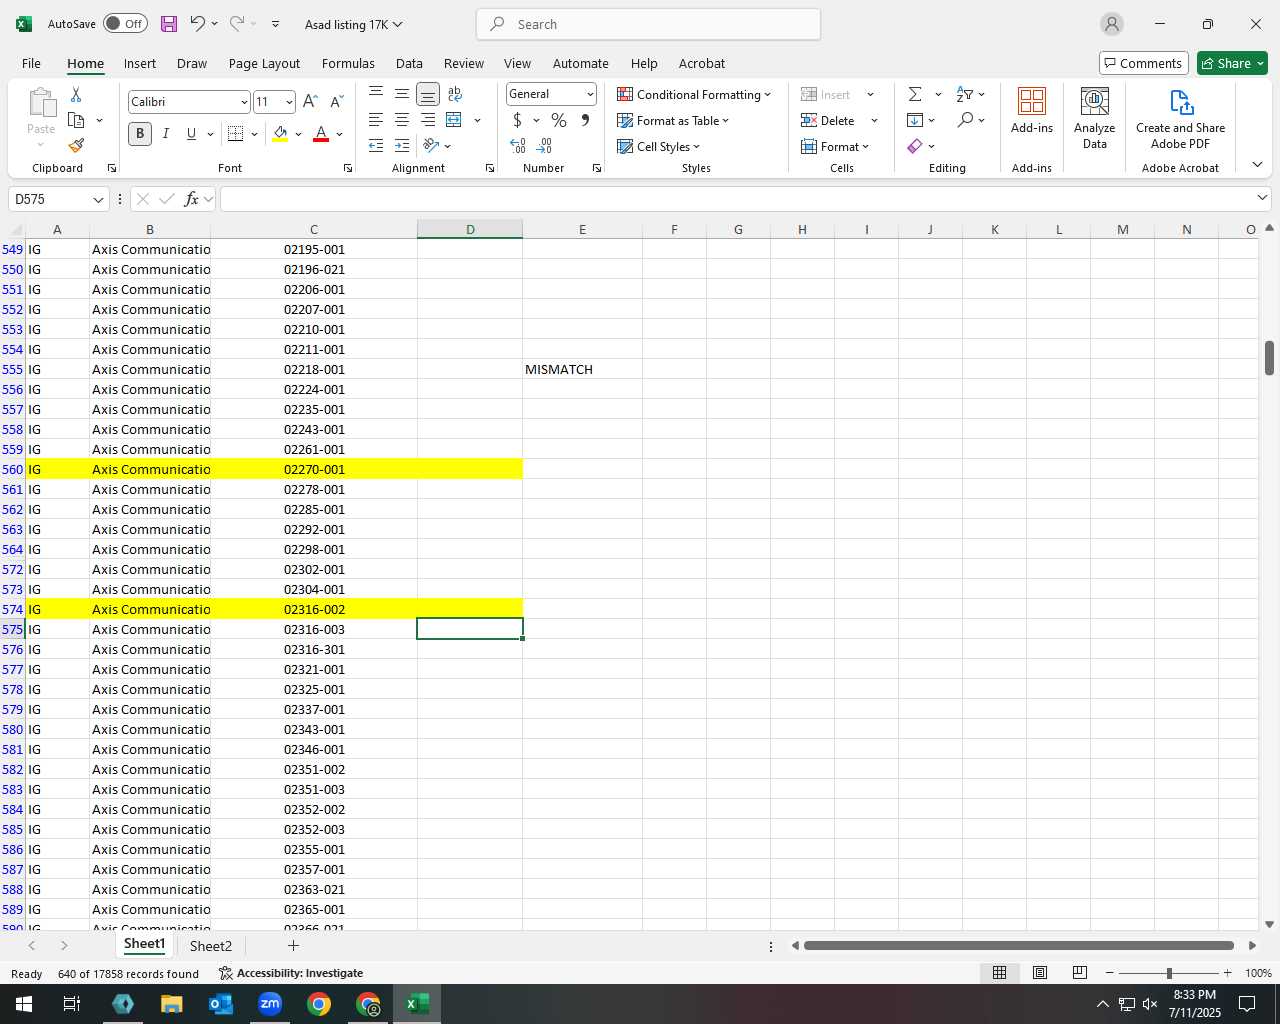Toggle Align Left for cell text
1280x1024 pixels.
376,120
